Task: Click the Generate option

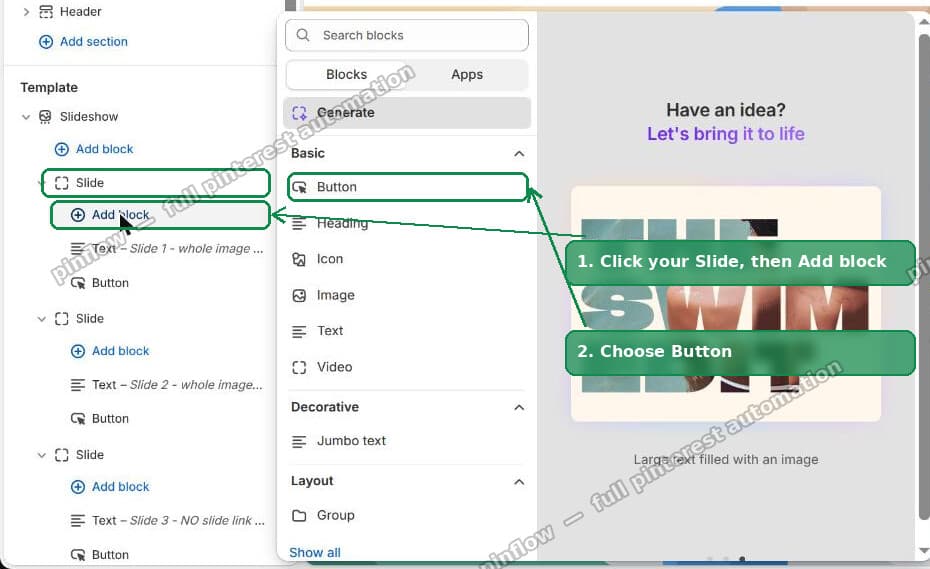Action: click(407, 113)
